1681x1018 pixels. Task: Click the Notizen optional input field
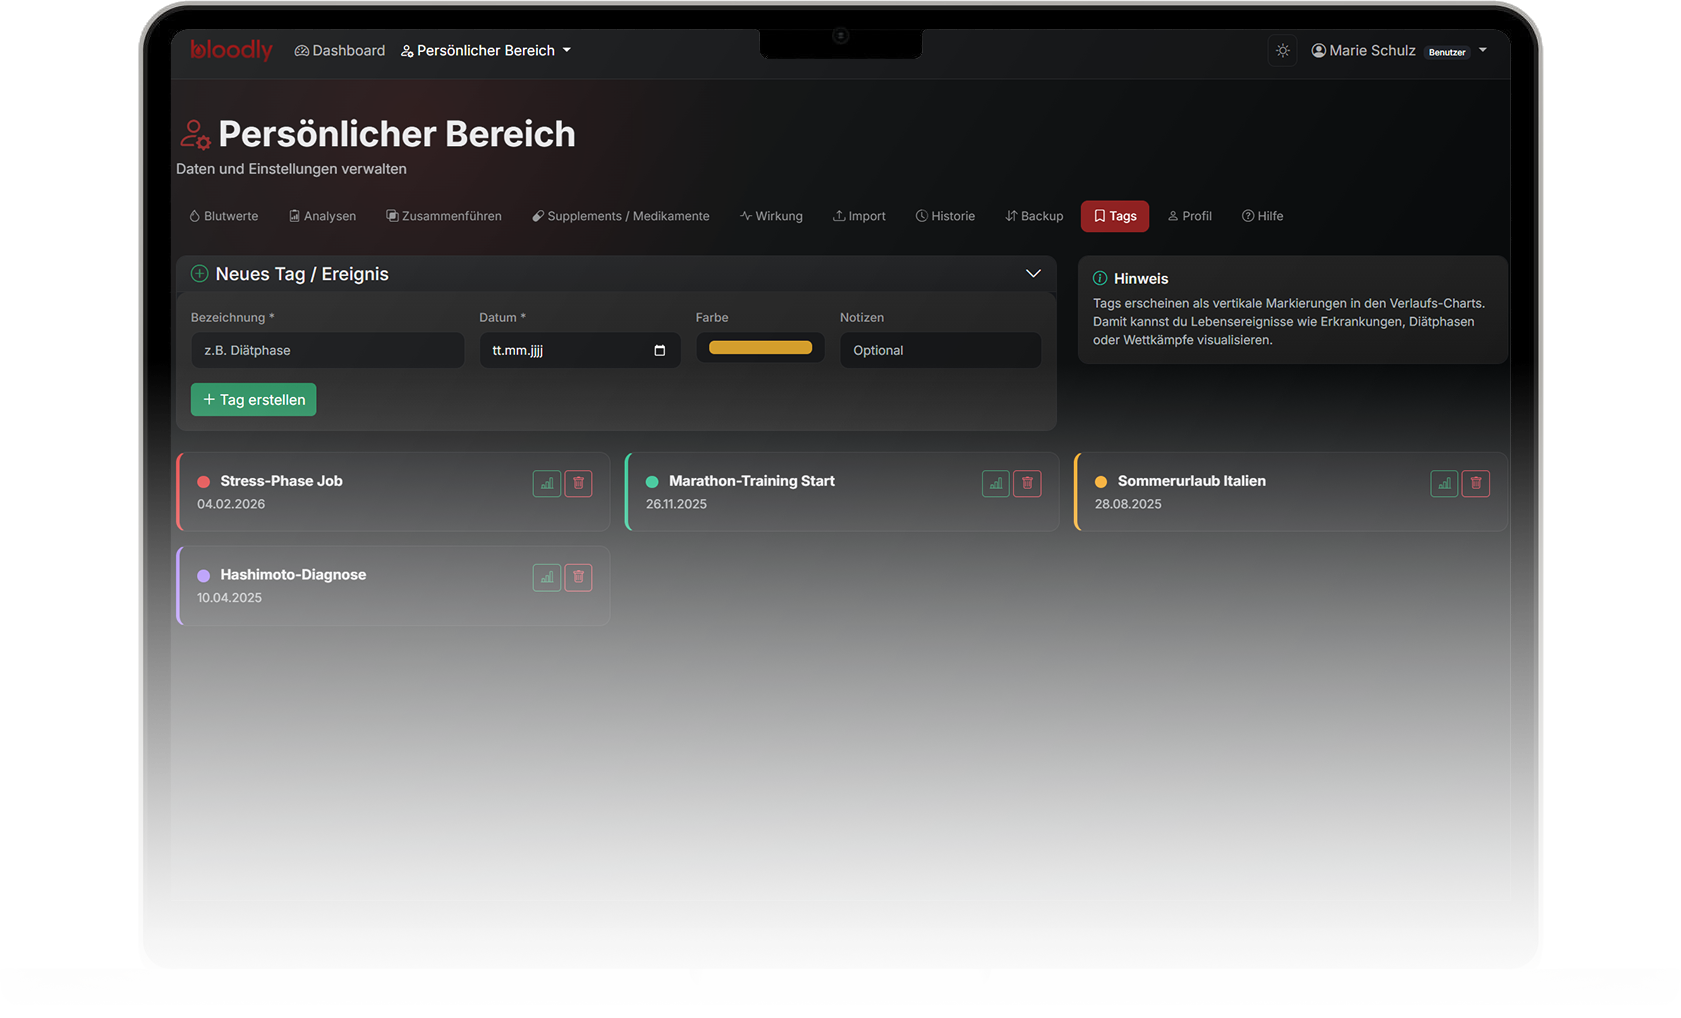[x=940, y=351]
